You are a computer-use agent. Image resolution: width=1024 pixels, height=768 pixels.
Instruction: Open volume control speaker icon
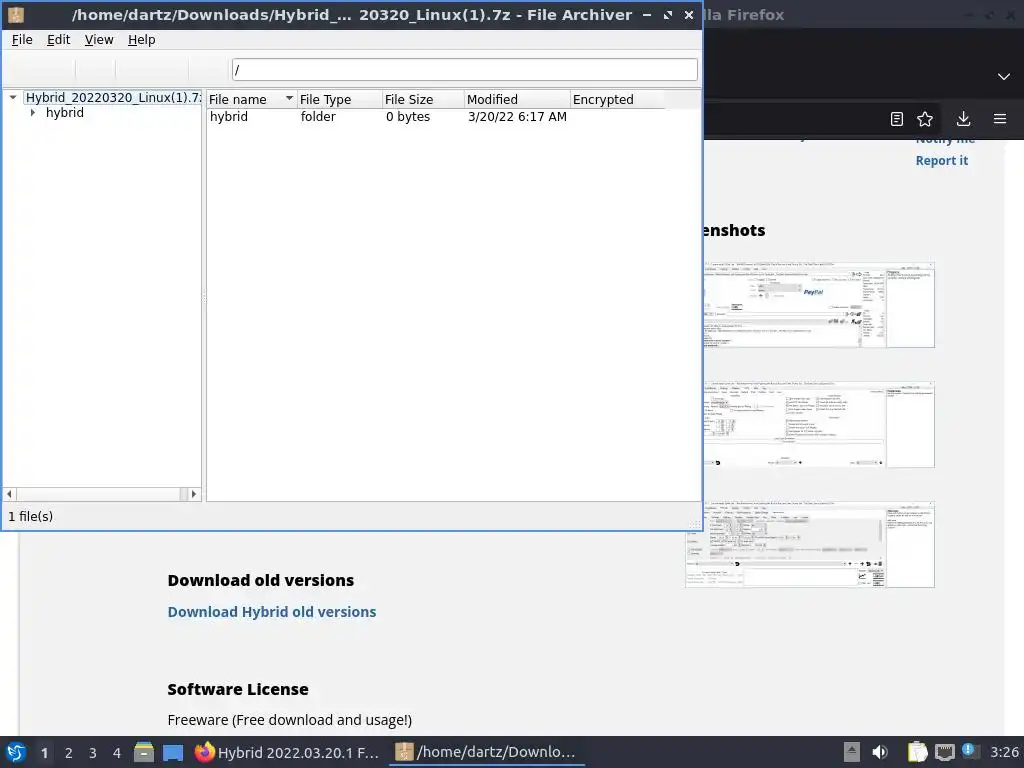coord(880,752)
